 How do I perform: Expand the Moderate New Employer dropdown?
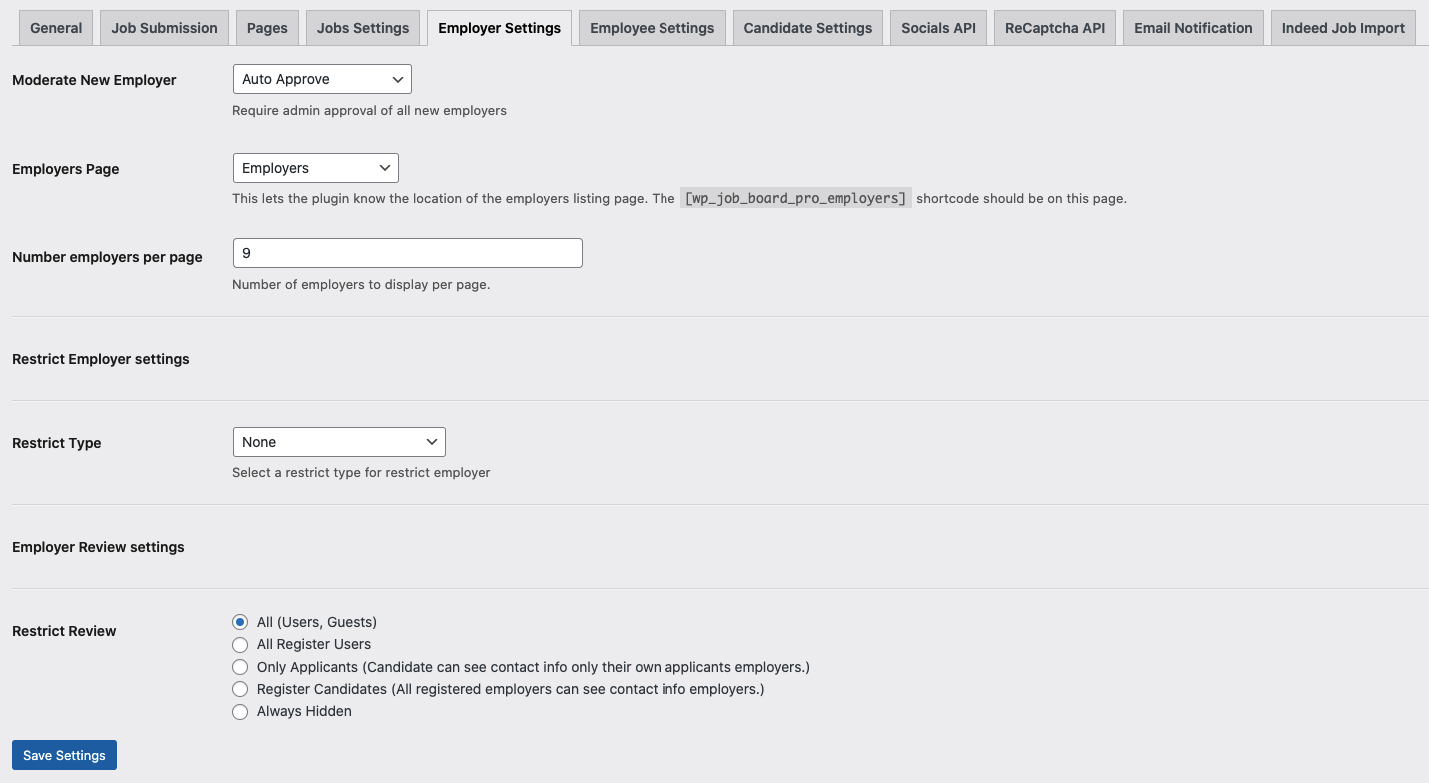pyautogui.click(x=321, y=79)
